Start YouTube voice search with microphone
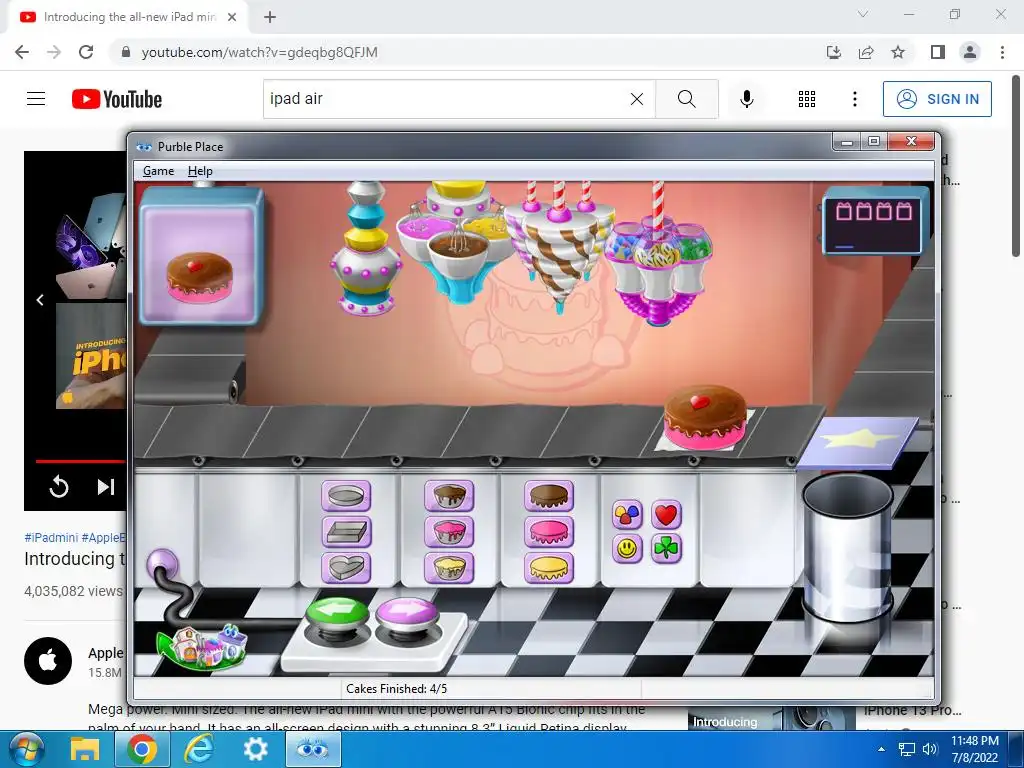Screen dimensions: 1024x768 click(x=747, y=99)
